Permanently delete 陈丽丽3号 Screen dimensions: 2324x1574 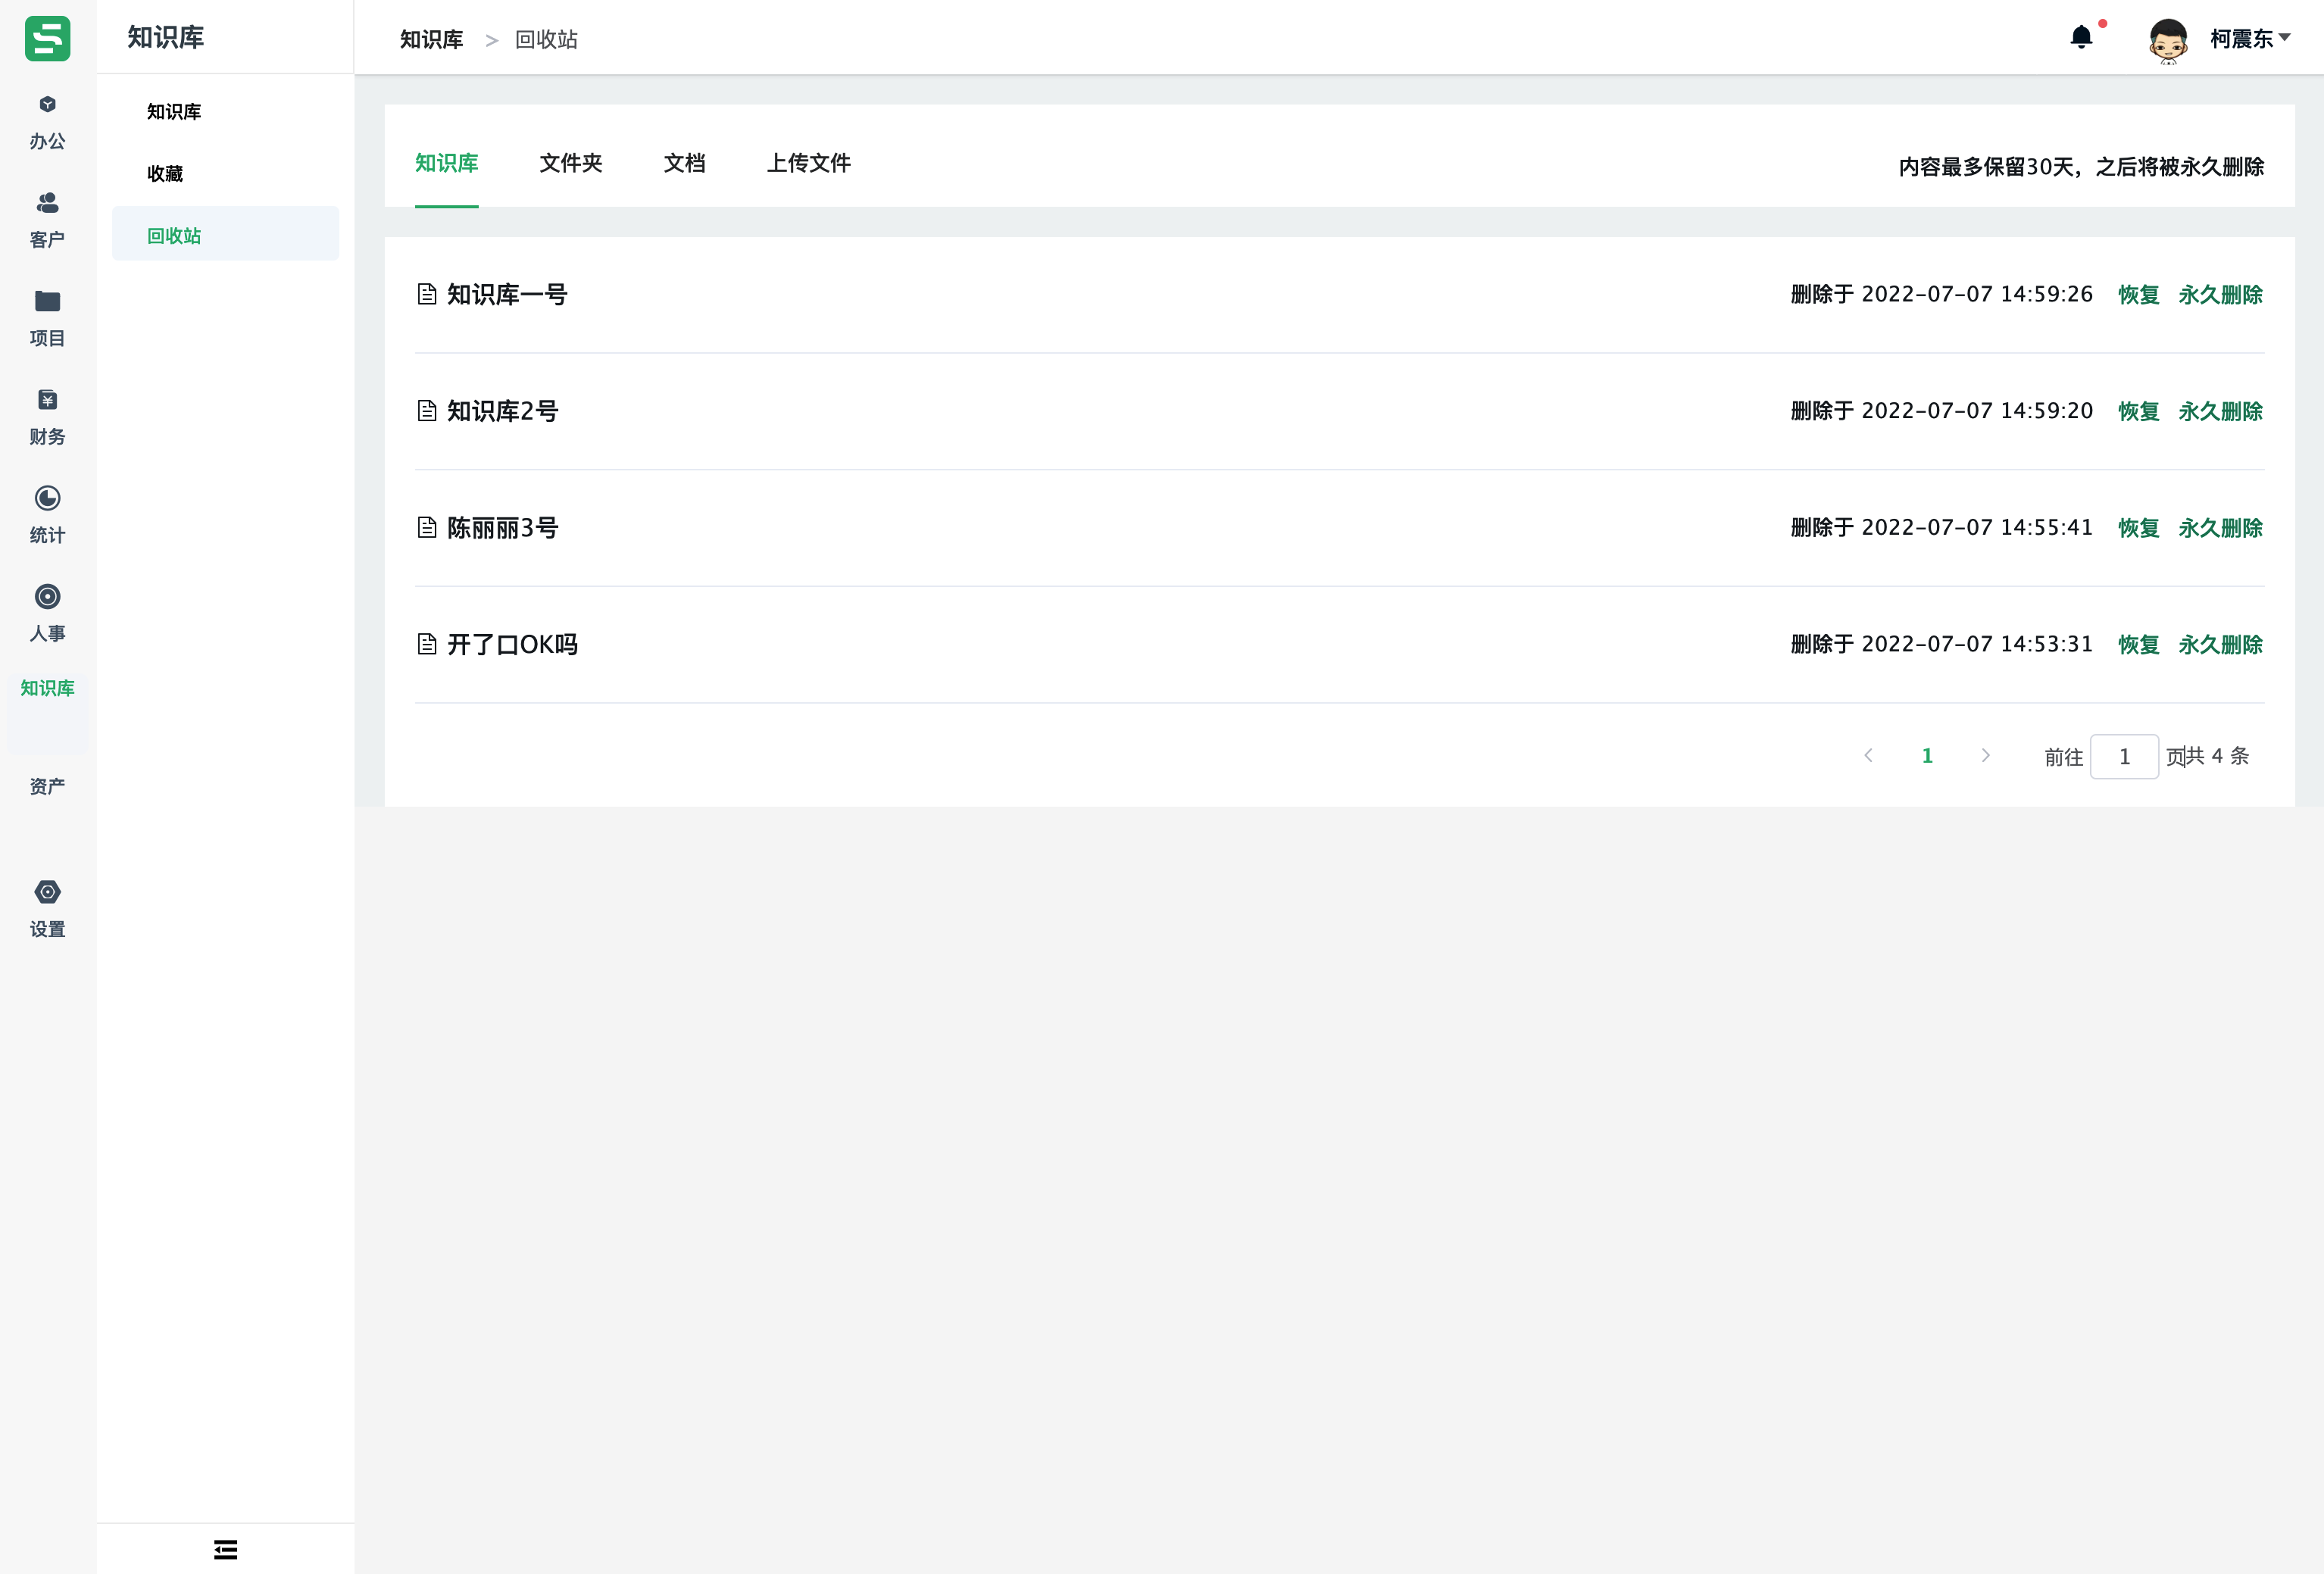click(x=2221, y=528)
